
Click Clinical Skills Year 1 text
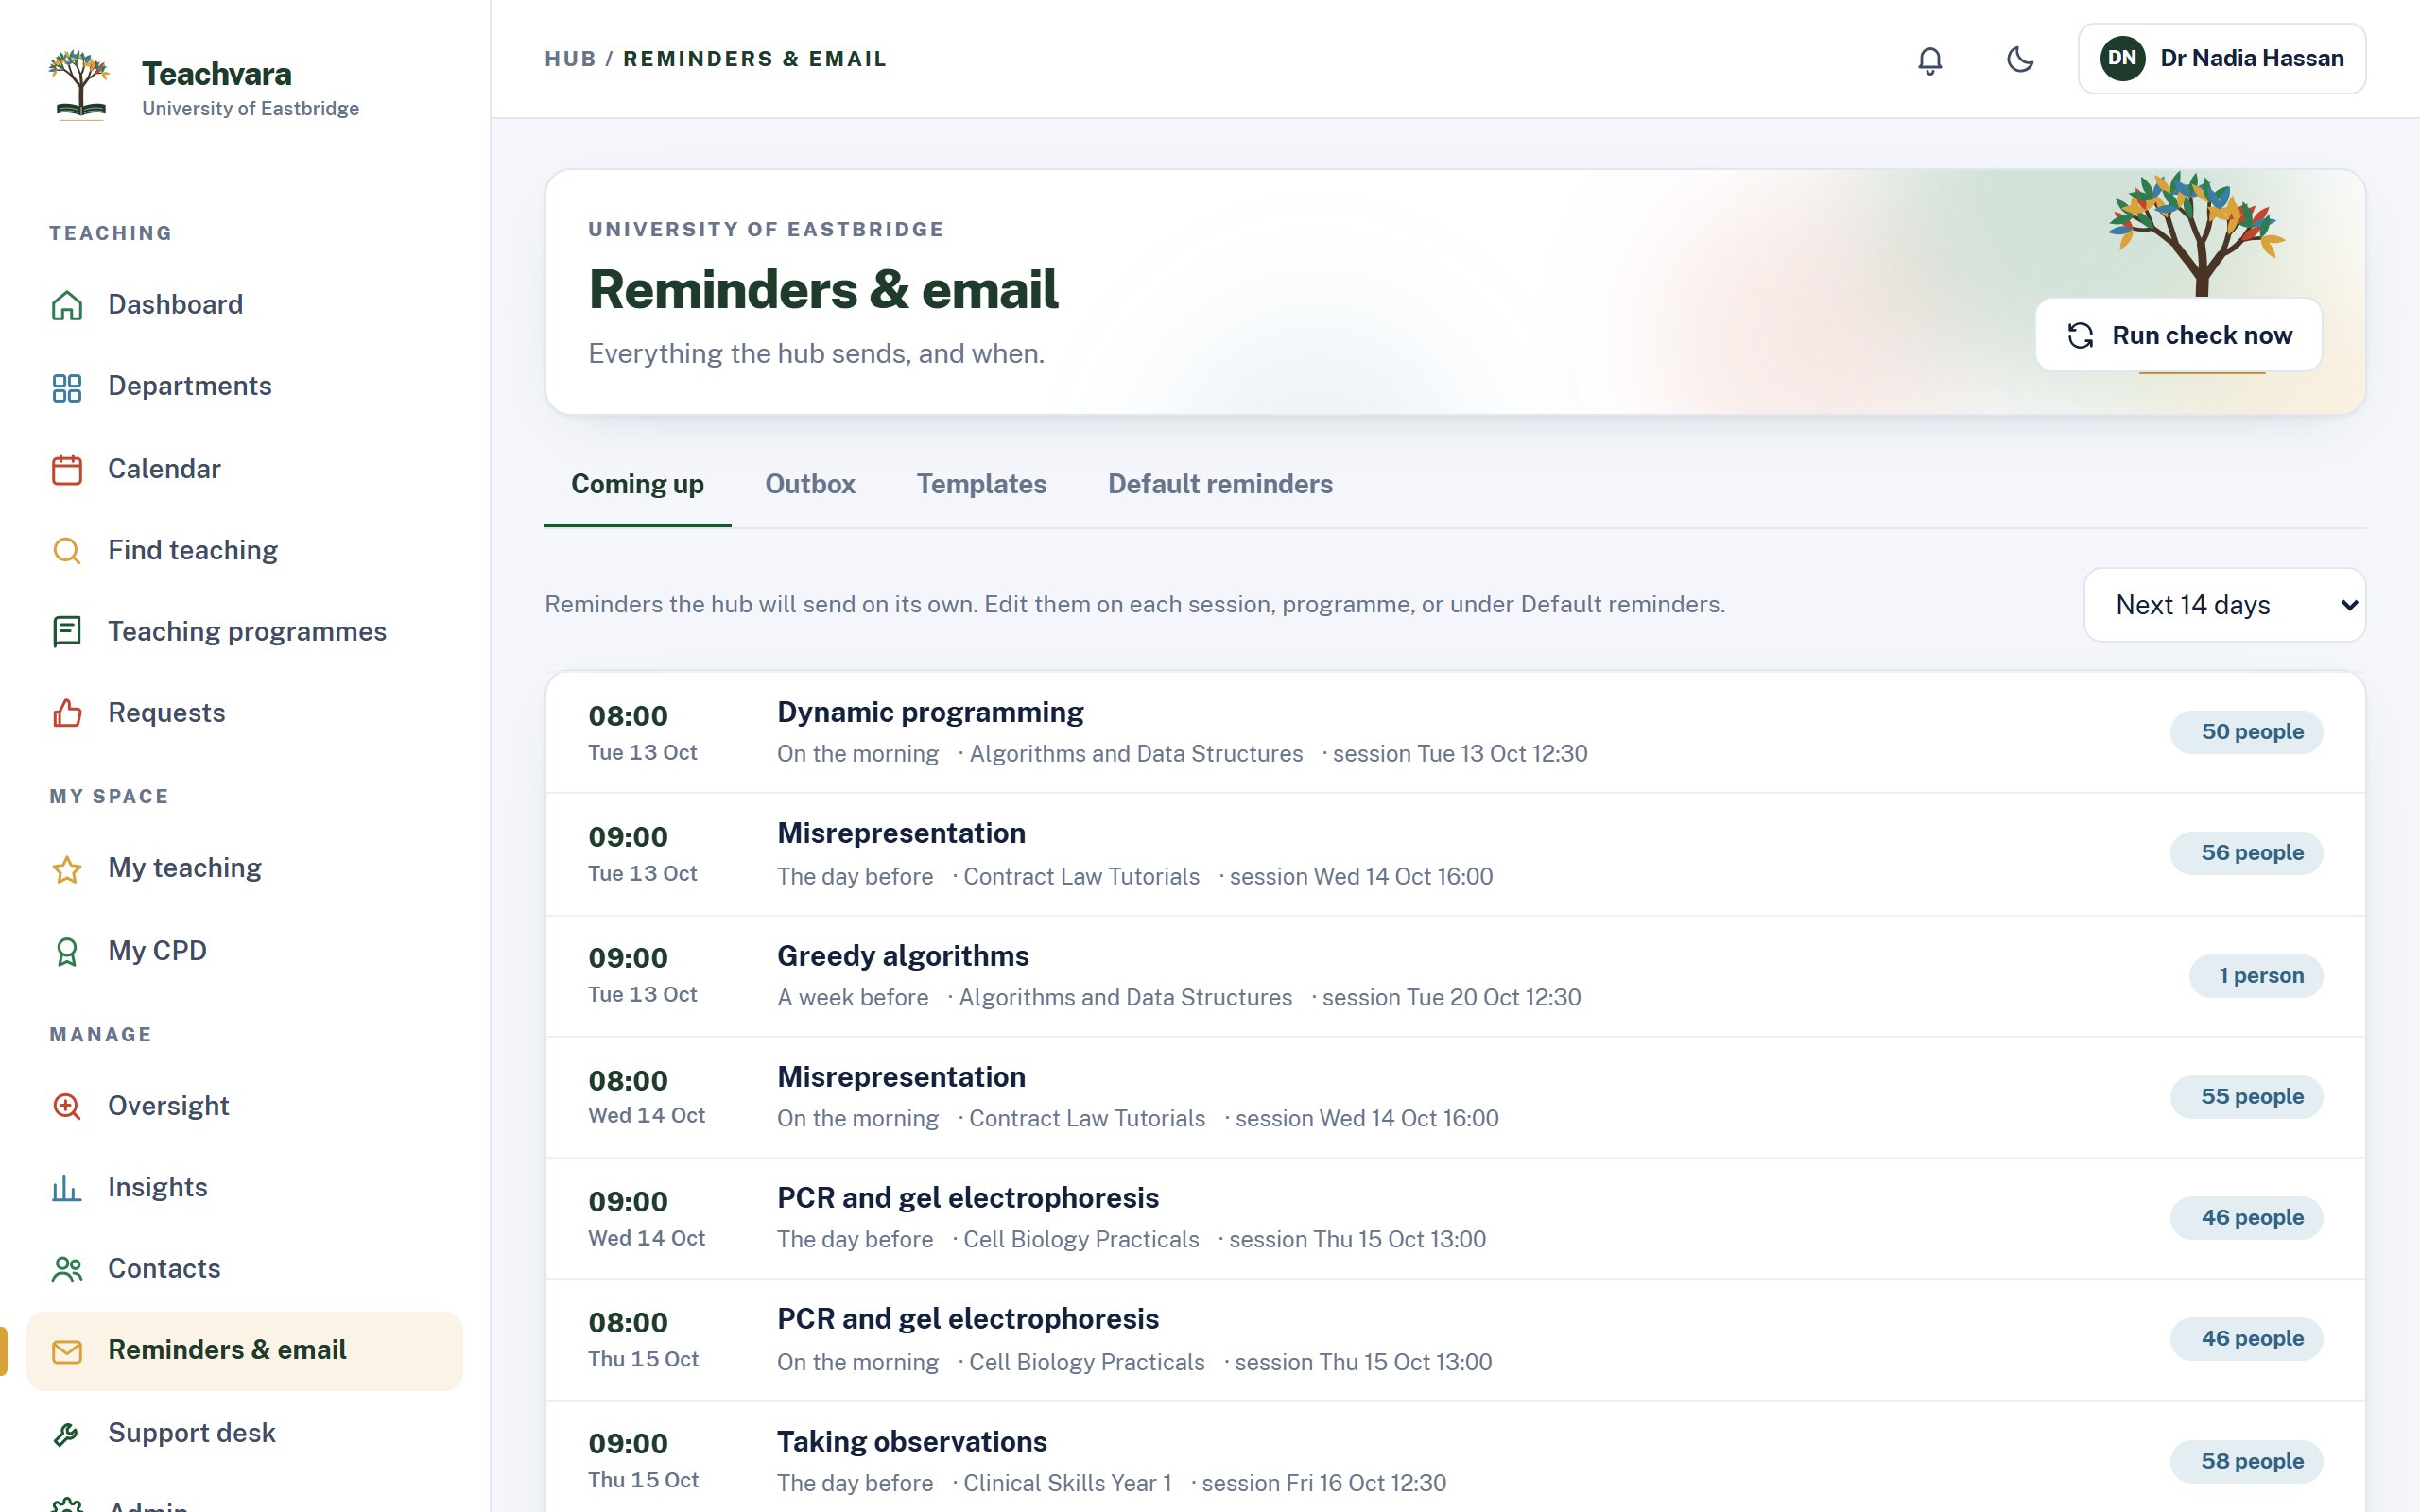coord(1067,1483)
